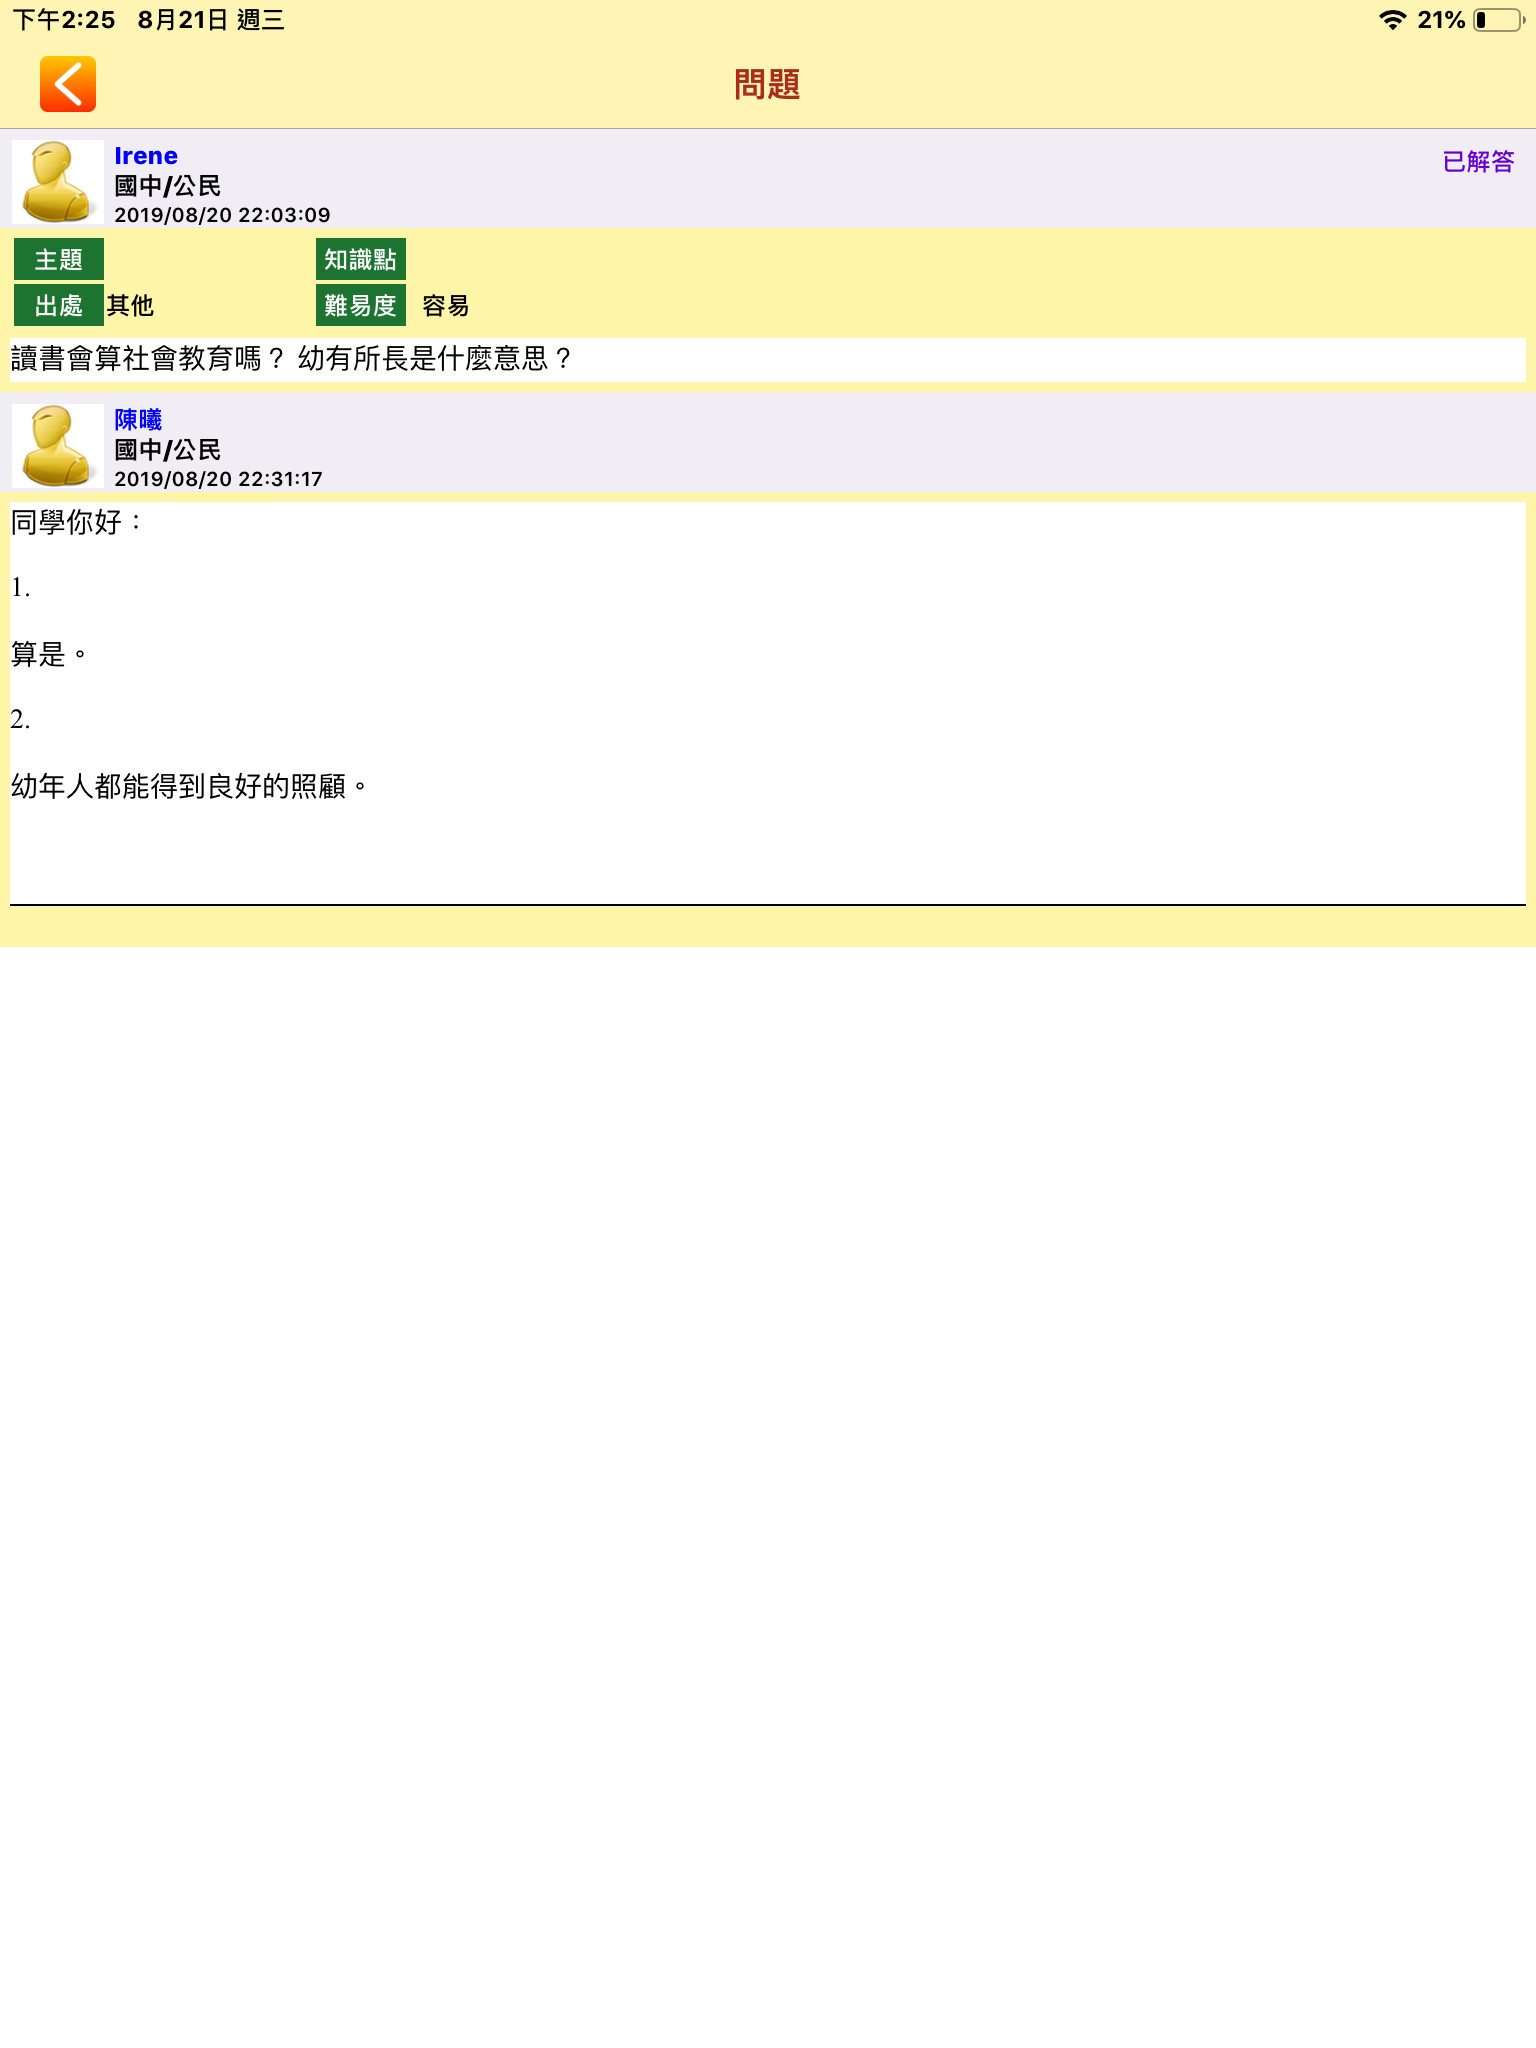Tap the numbered item 2. in answer
Screen dimensions: 1536x2048
point(21,720)
